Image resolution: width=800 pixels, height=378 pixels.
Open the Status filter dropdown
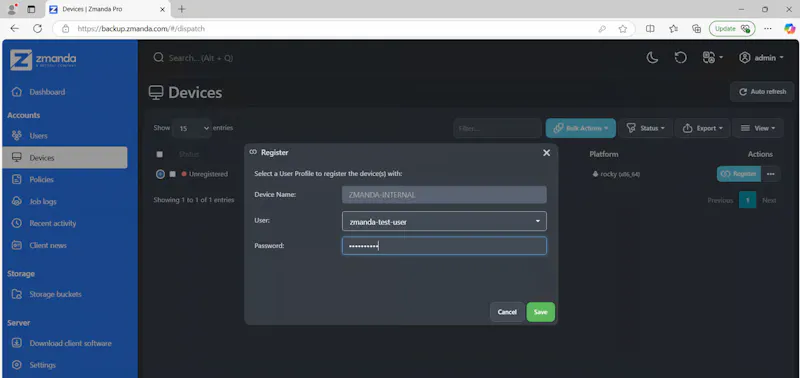pos(646,129)
